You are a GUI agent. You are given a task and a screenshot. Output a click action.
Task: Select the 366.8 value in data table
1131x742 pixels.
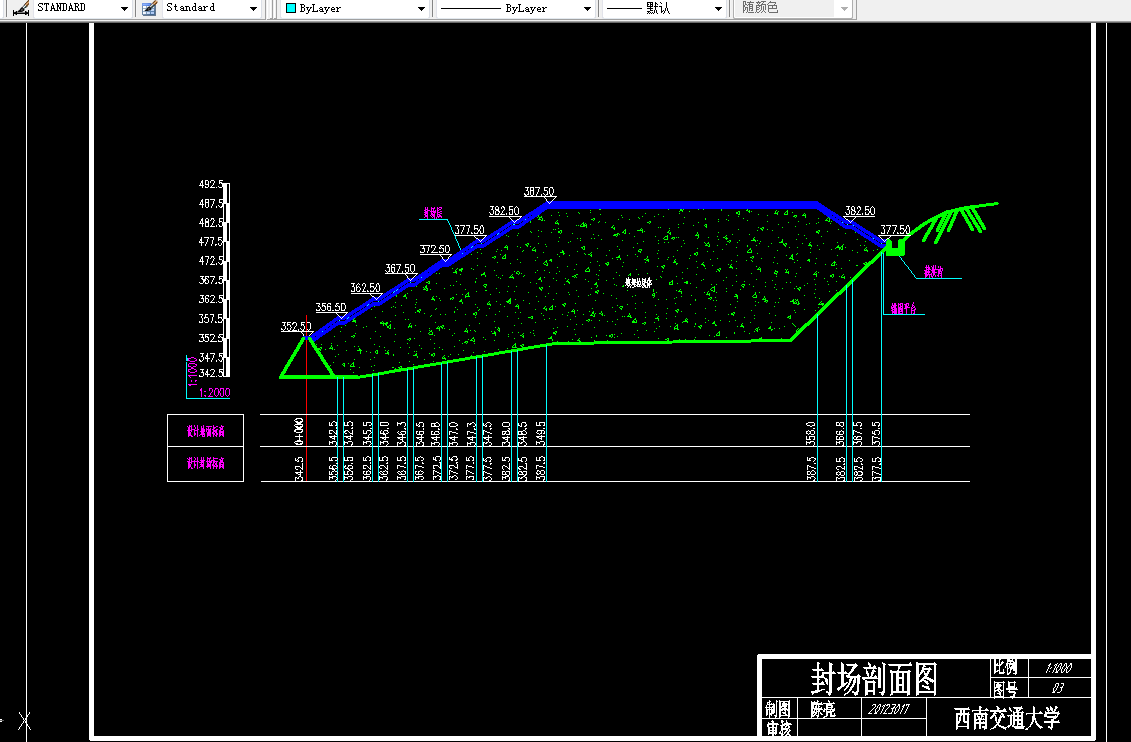(840, 433)
